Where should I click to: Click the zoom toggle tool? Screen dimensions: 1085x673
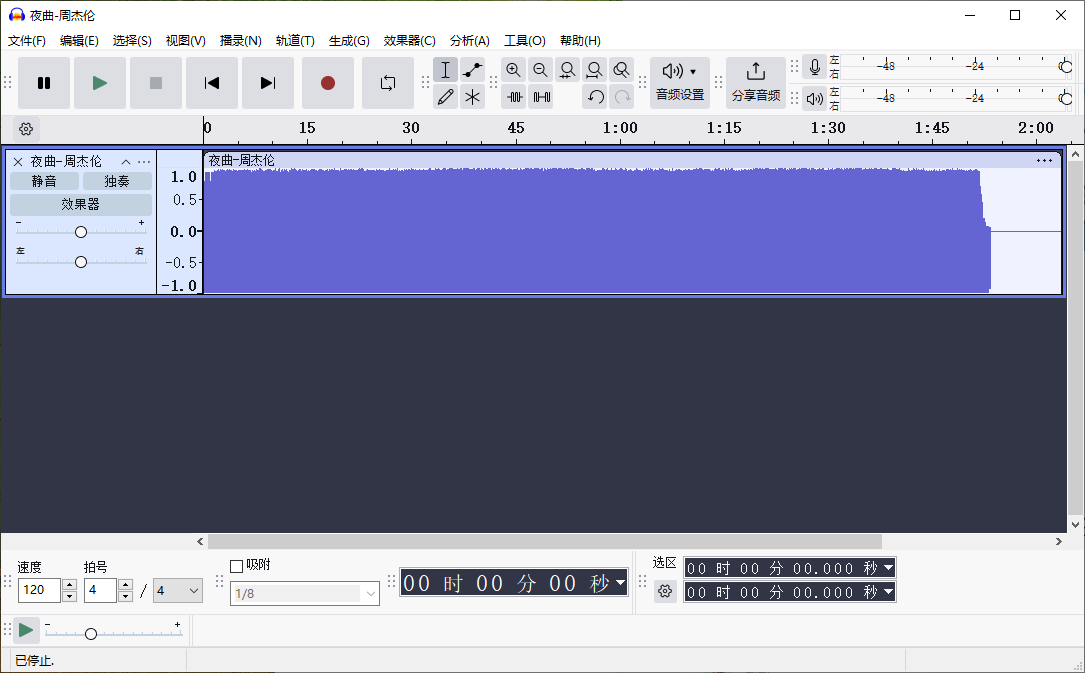(x=621, y=69)
